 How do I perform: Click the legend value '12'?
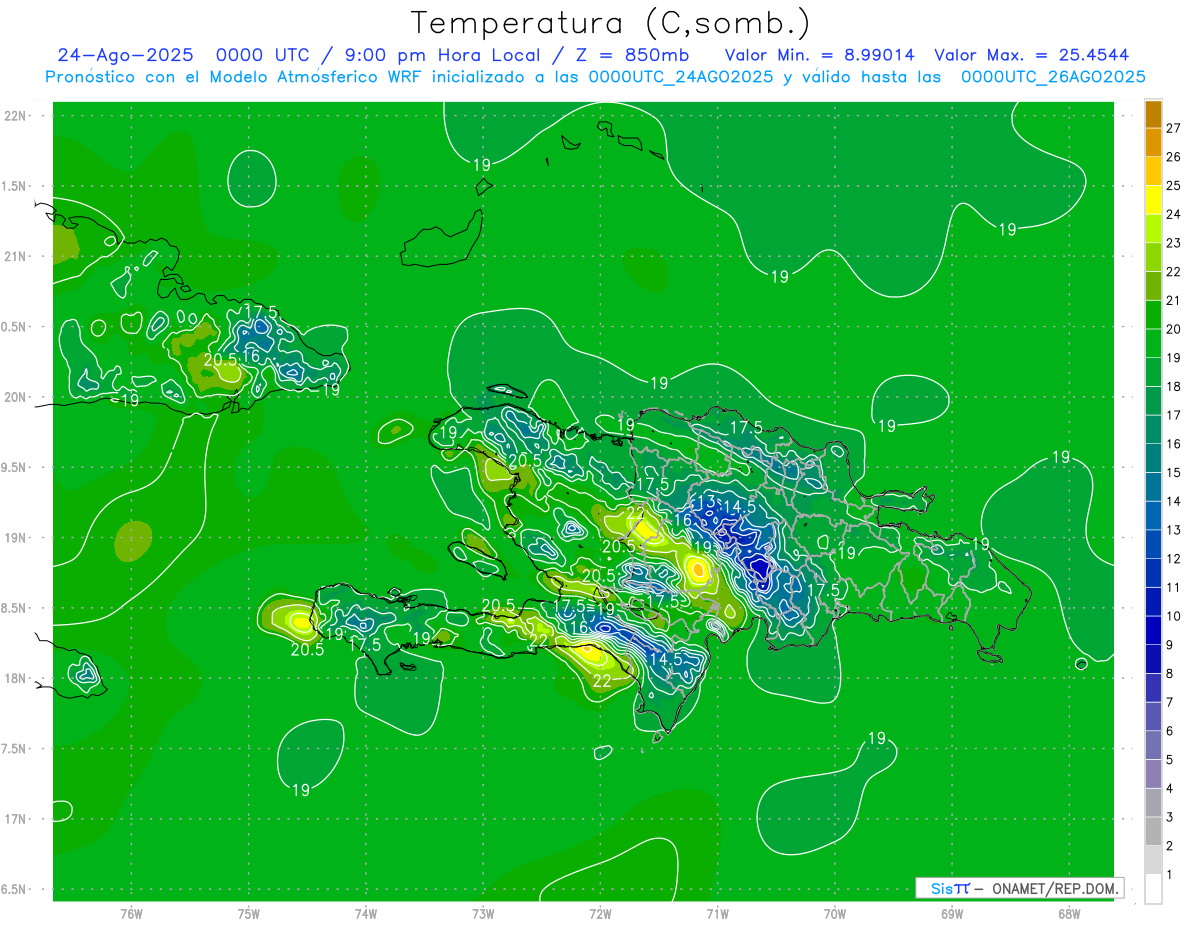pyautogui.click(x=1173, y=558)
